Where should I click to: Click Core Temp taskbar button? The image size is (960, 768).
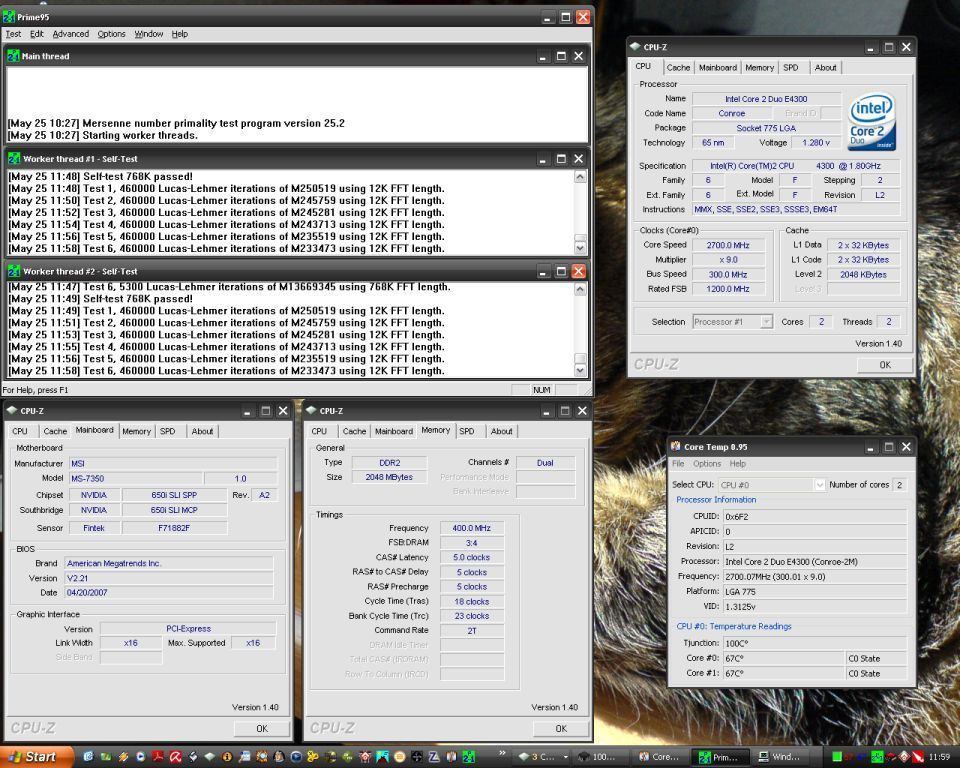click(661, 757)
